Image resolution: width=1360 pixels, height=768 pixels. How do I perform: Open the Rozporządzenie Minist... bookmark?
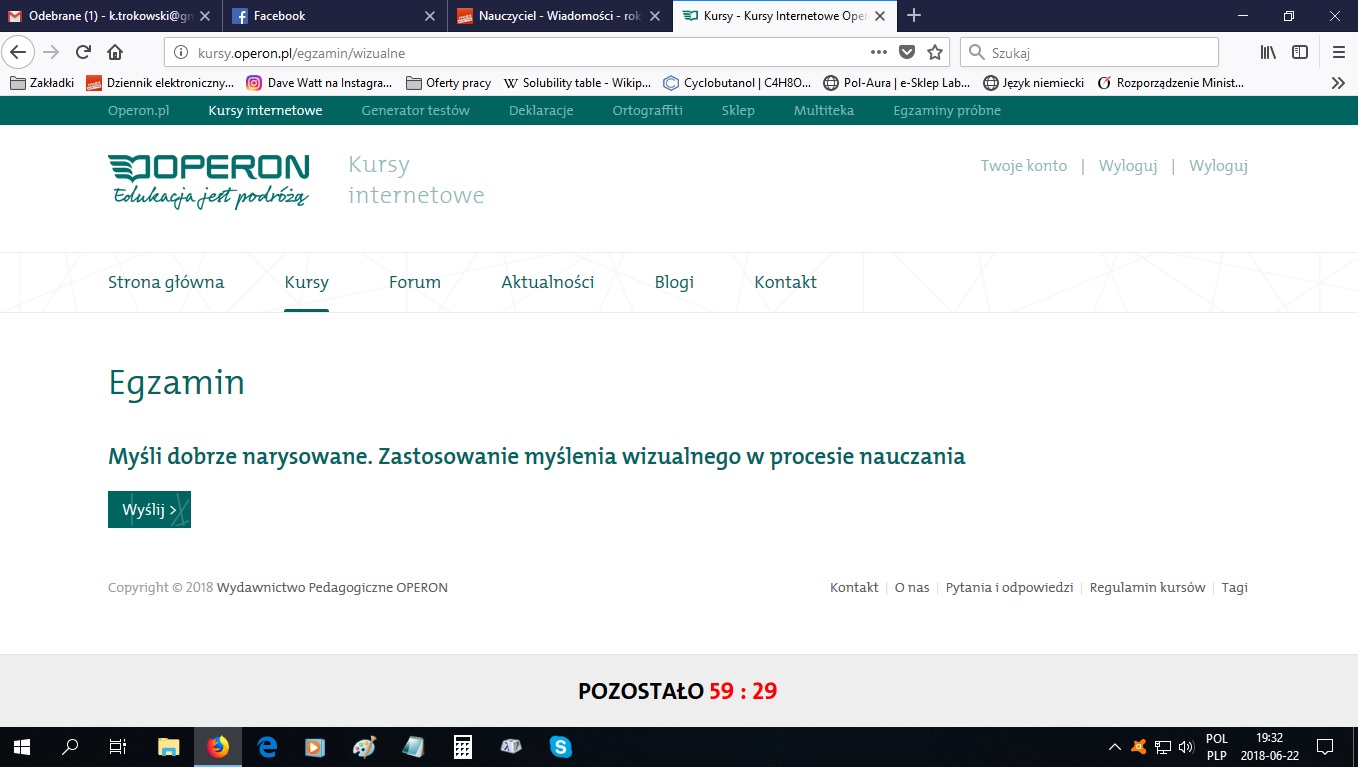pyautogui.click(x=1171, y=83)
